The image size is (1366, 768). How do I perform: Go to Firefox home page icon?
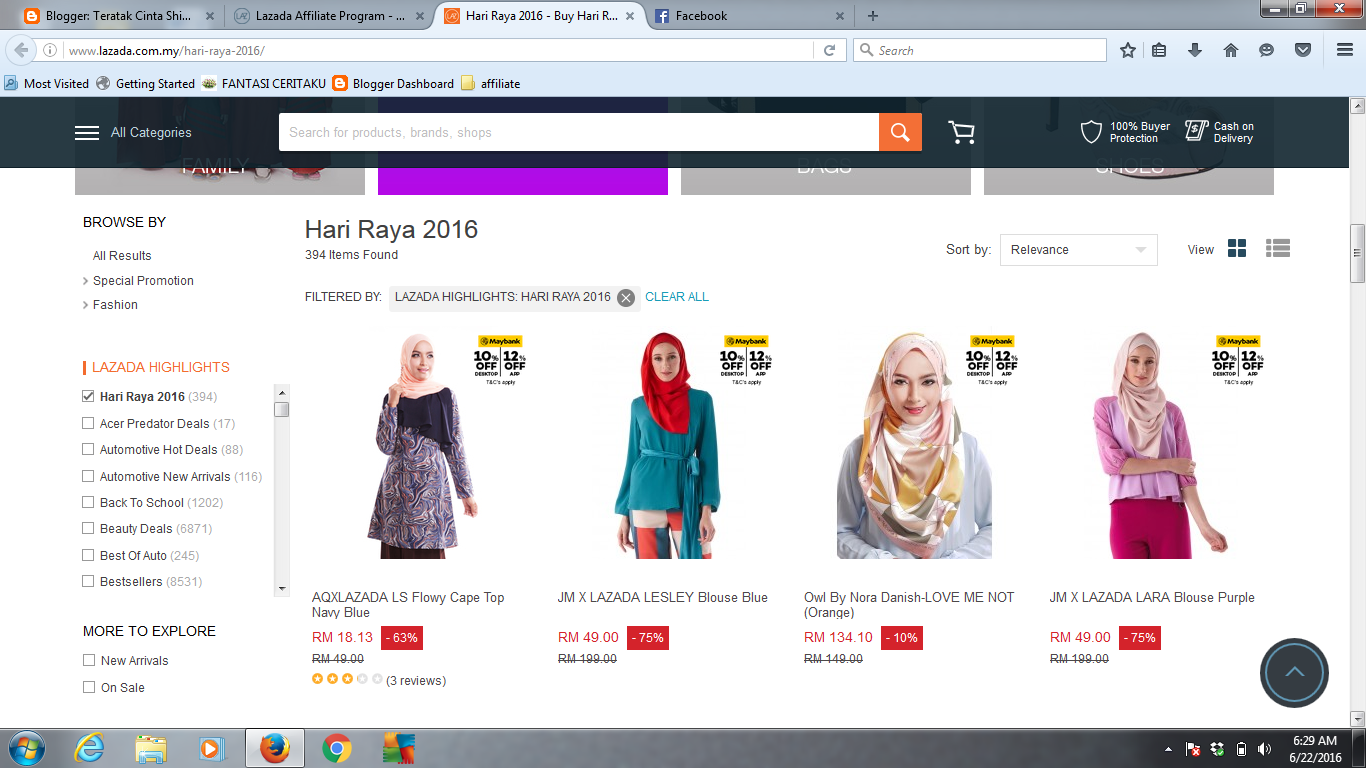pyautogui.click(x=1231, y=50)
